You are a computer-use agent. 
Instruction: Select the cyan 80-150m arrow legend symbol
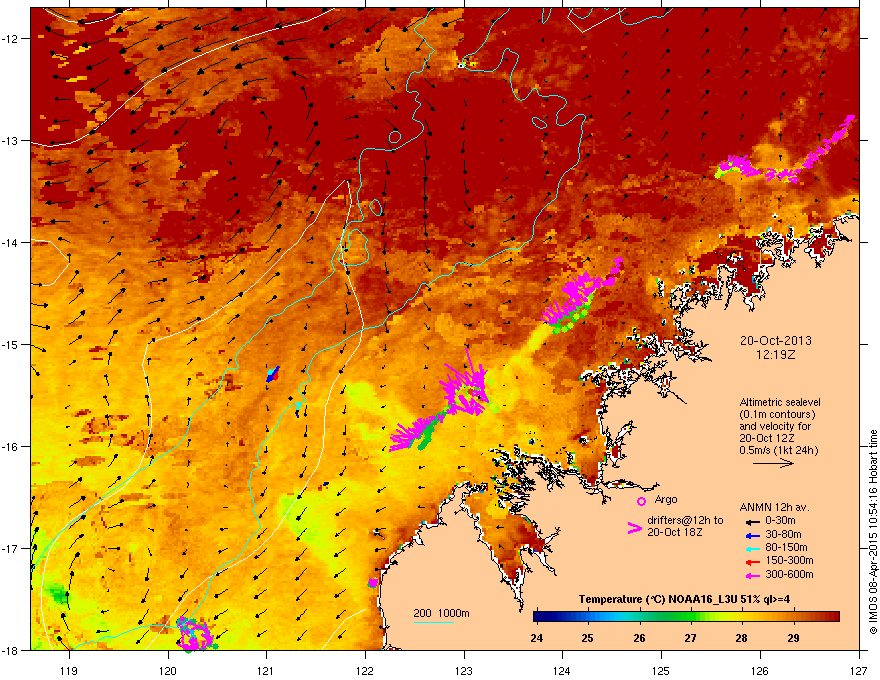(x=751, y=549)
